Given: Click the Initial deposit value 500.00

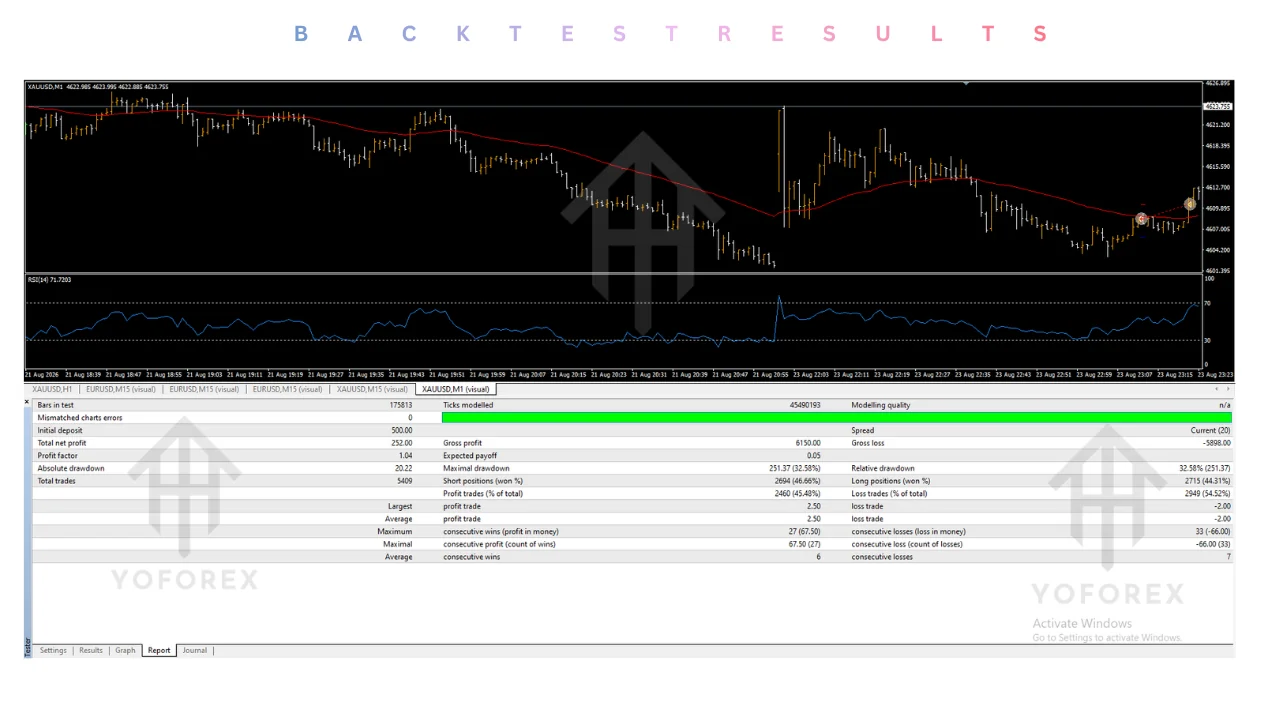Looking at the screenshot, I should click(402, 430).
